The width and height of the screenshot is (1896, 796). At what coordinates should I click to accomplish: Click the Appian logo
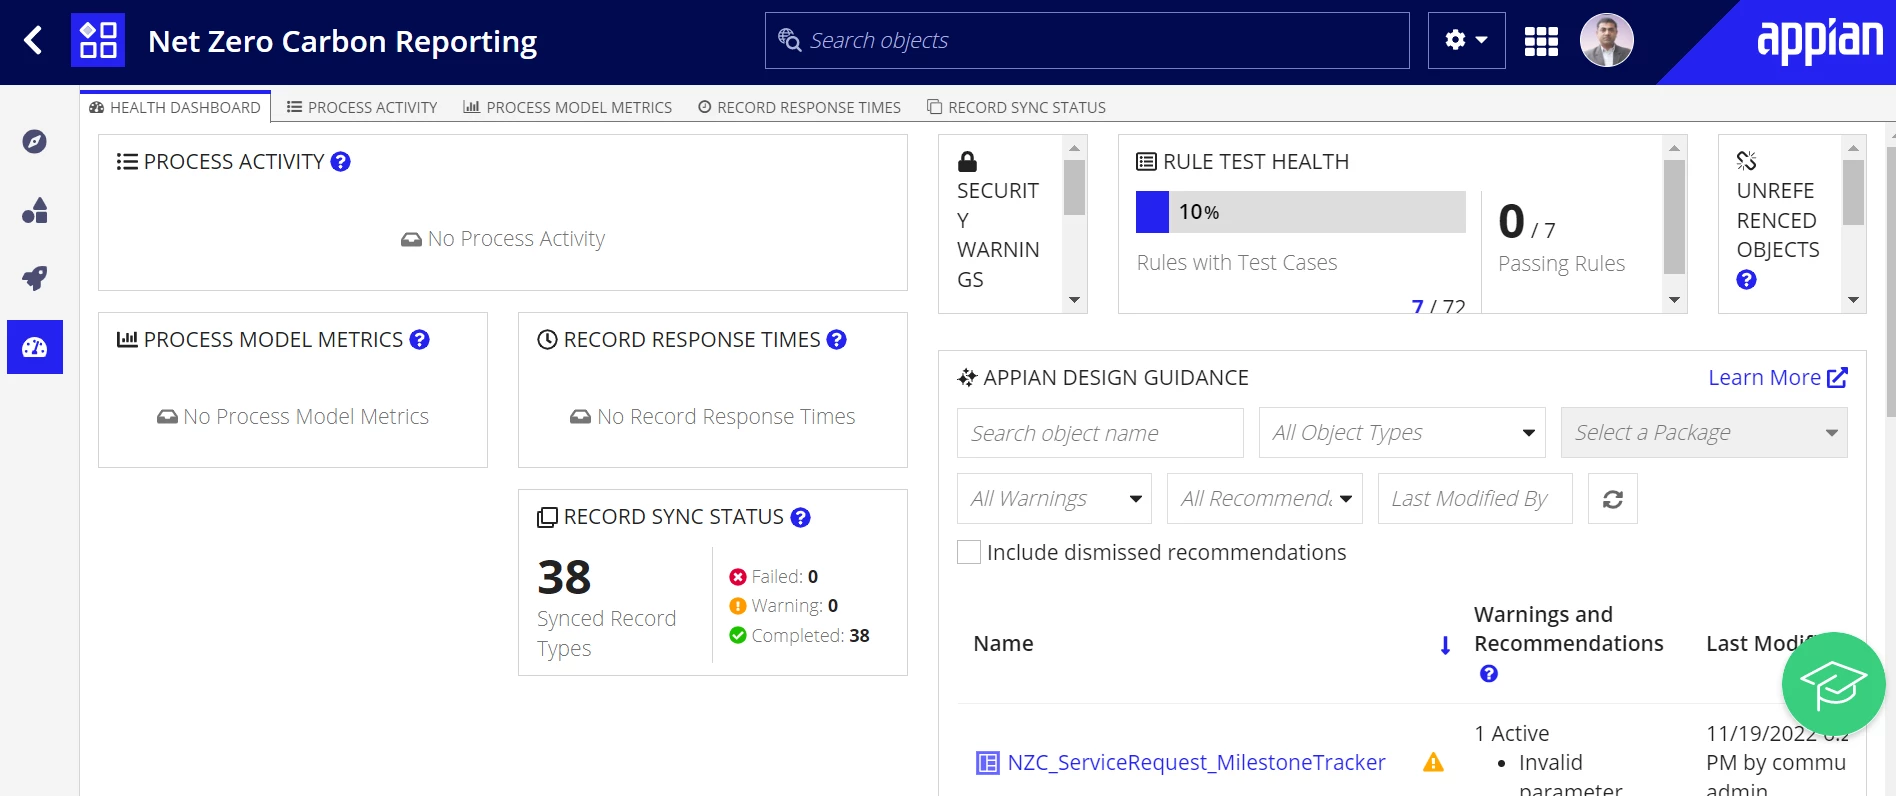[1820, 40]
